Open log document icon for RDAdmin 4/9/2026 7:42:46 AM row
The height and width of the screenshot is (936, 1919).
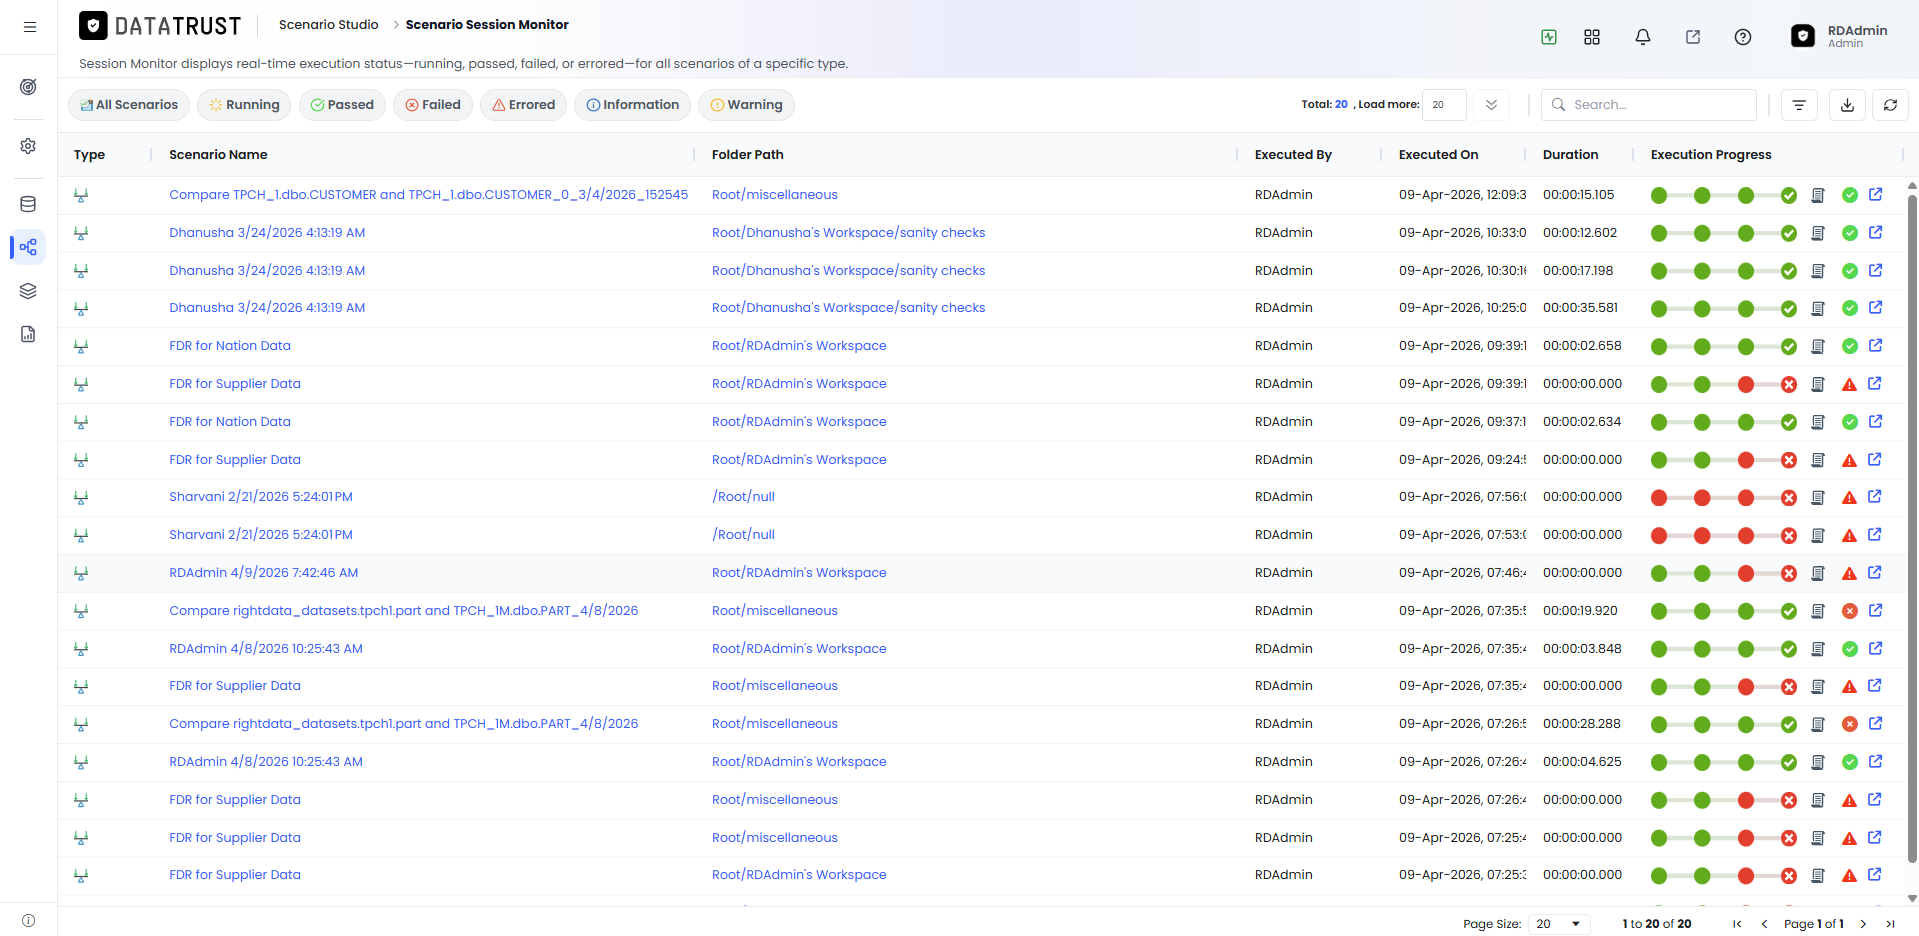1818,573
